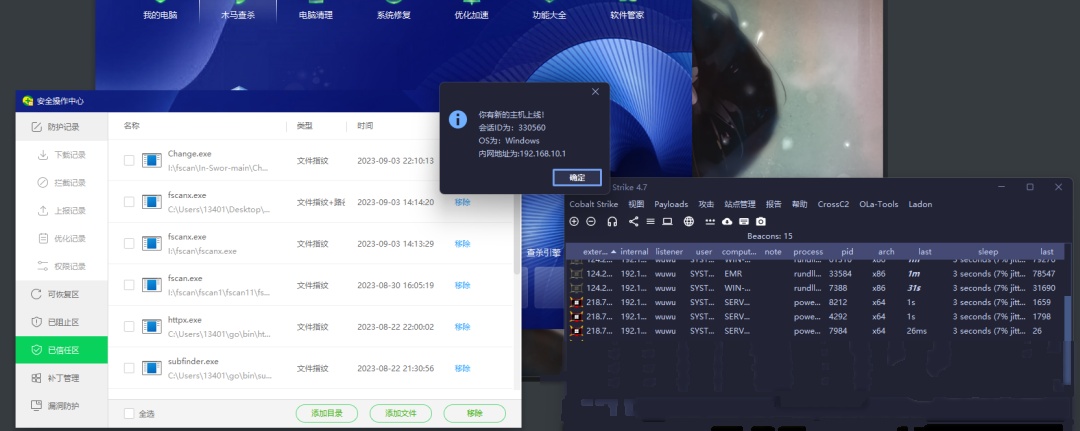
Task: Check the I:\fscan\fscanx.exe row checkbox
Action: (129, 244)
